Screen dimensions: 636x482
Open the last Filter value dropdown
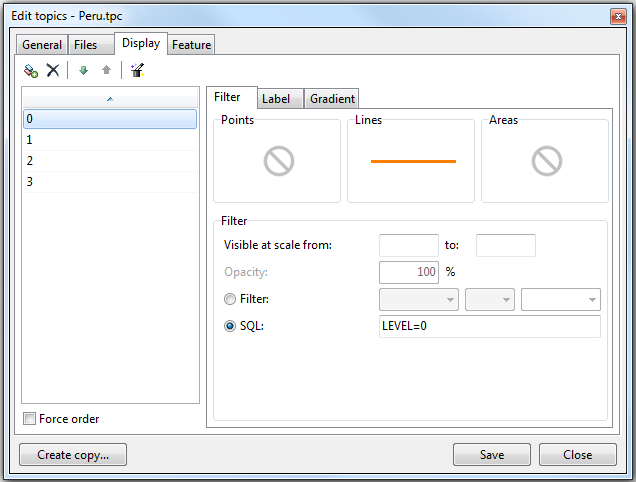pos(560,300)
